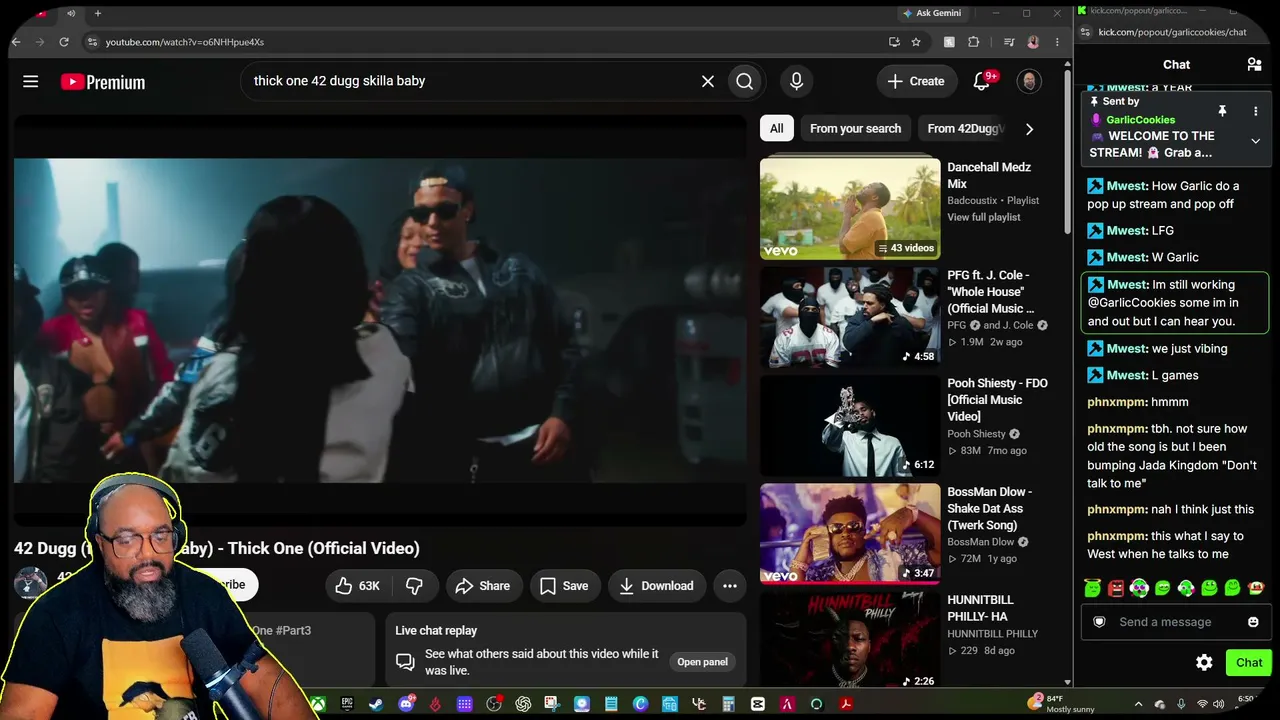1280x720 pixels.
Task: Select the All filter chip
Action: click(x=777, y=128)
